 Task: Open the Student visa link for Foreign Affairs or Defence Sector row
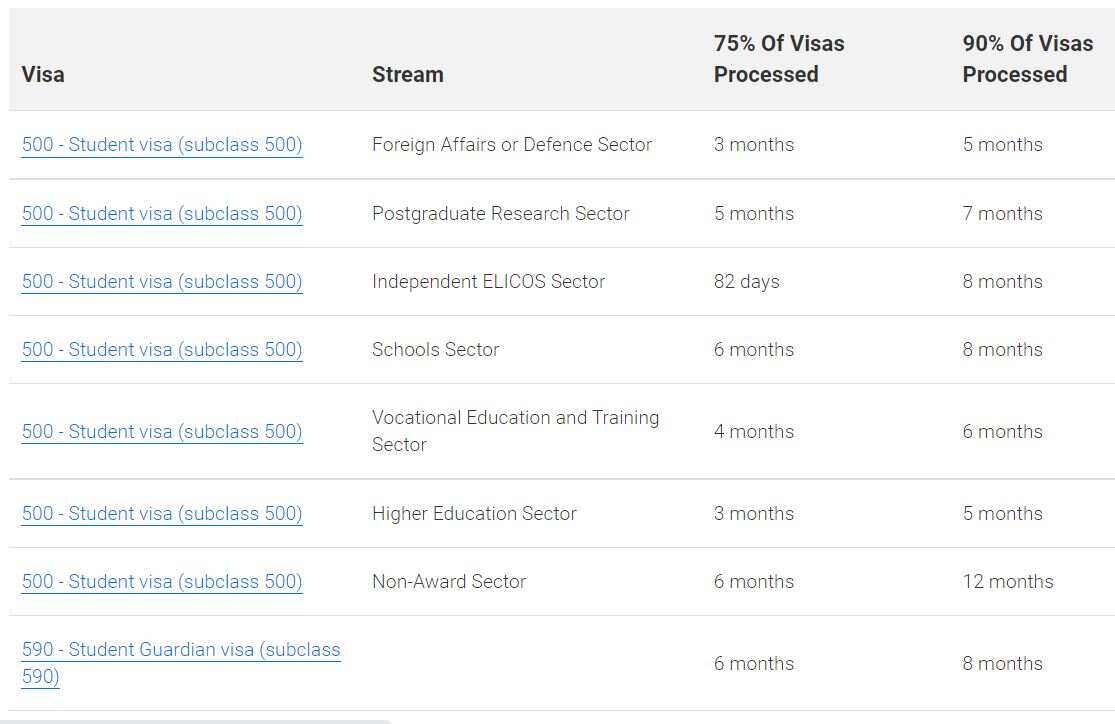click(x=161, y=144)
